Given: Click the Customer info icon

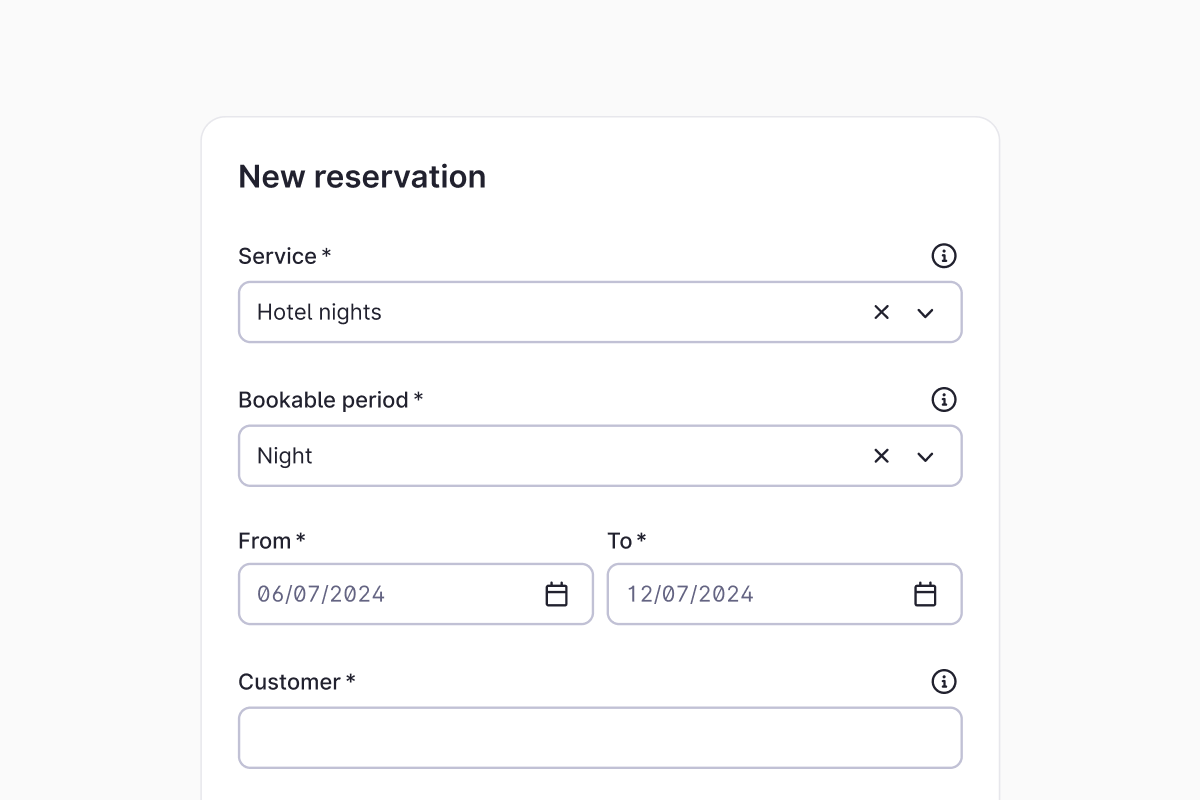Looking at the screenshot, I should coord(943,682).
